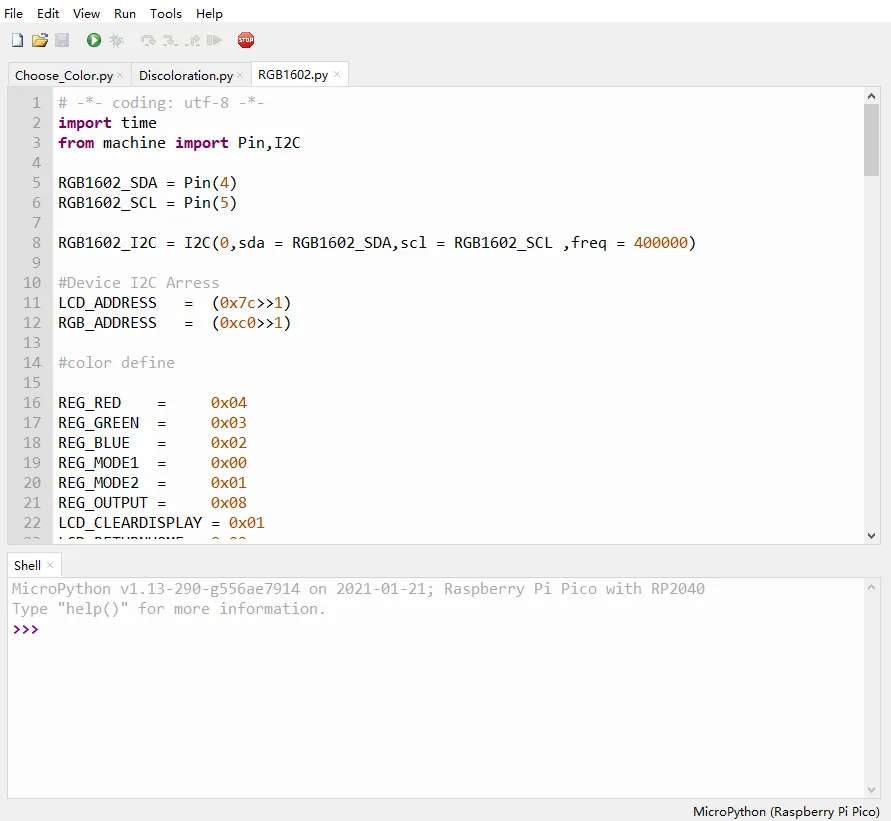
Task: Close the Choose_Color.py tab
Action: [x=120, y=75]
